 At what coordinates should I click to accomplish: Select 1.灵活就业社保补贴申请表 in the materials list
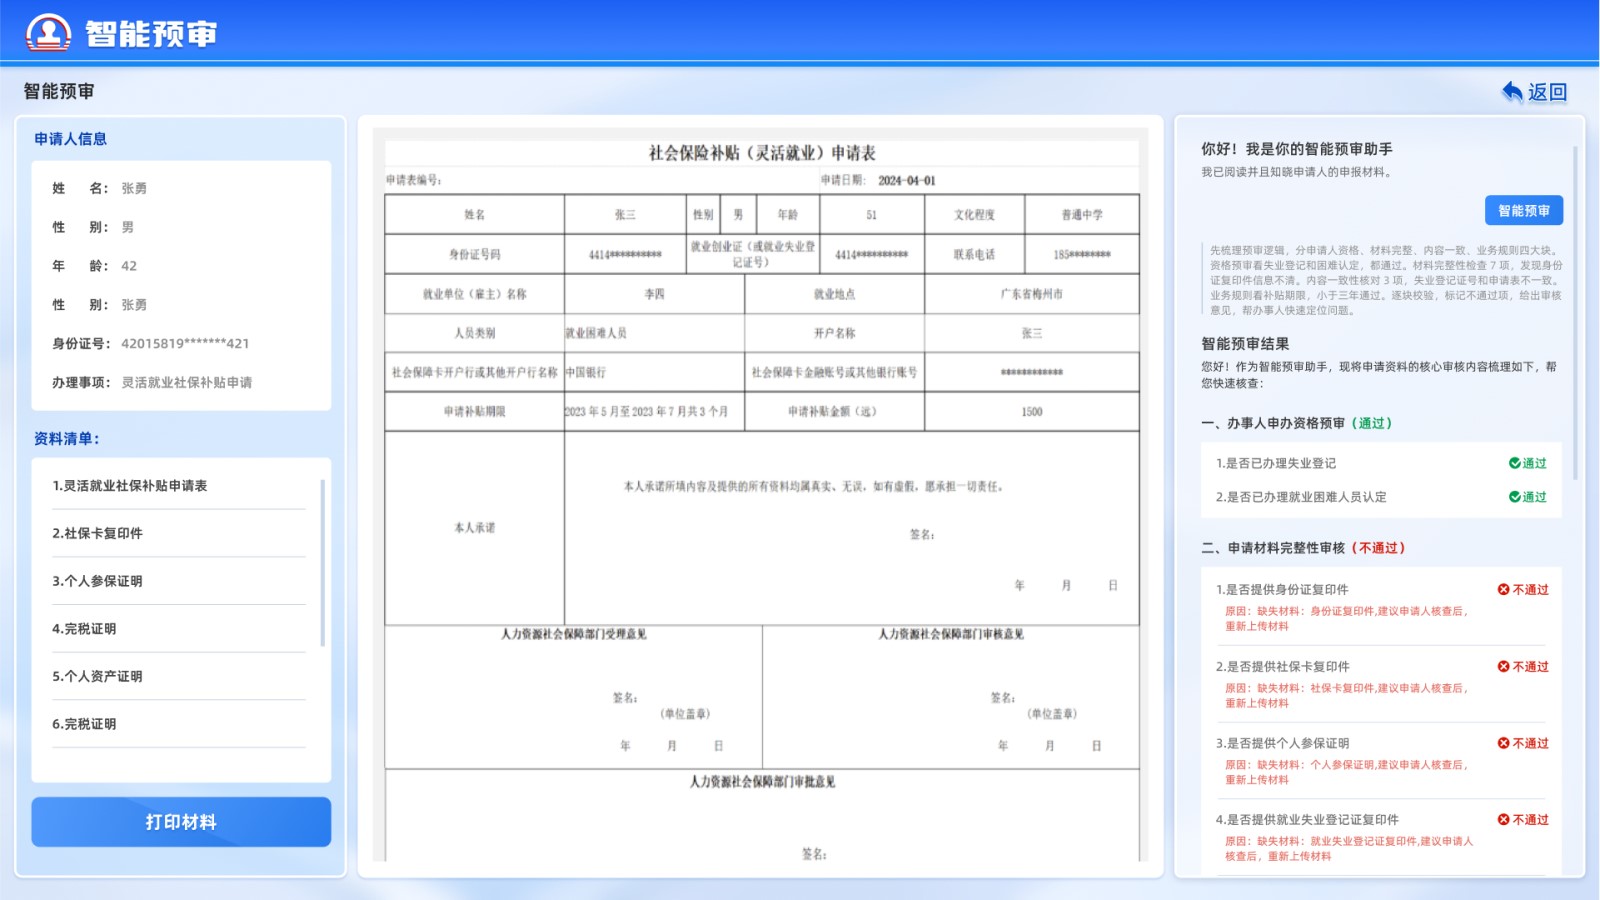tap(130, 486)
